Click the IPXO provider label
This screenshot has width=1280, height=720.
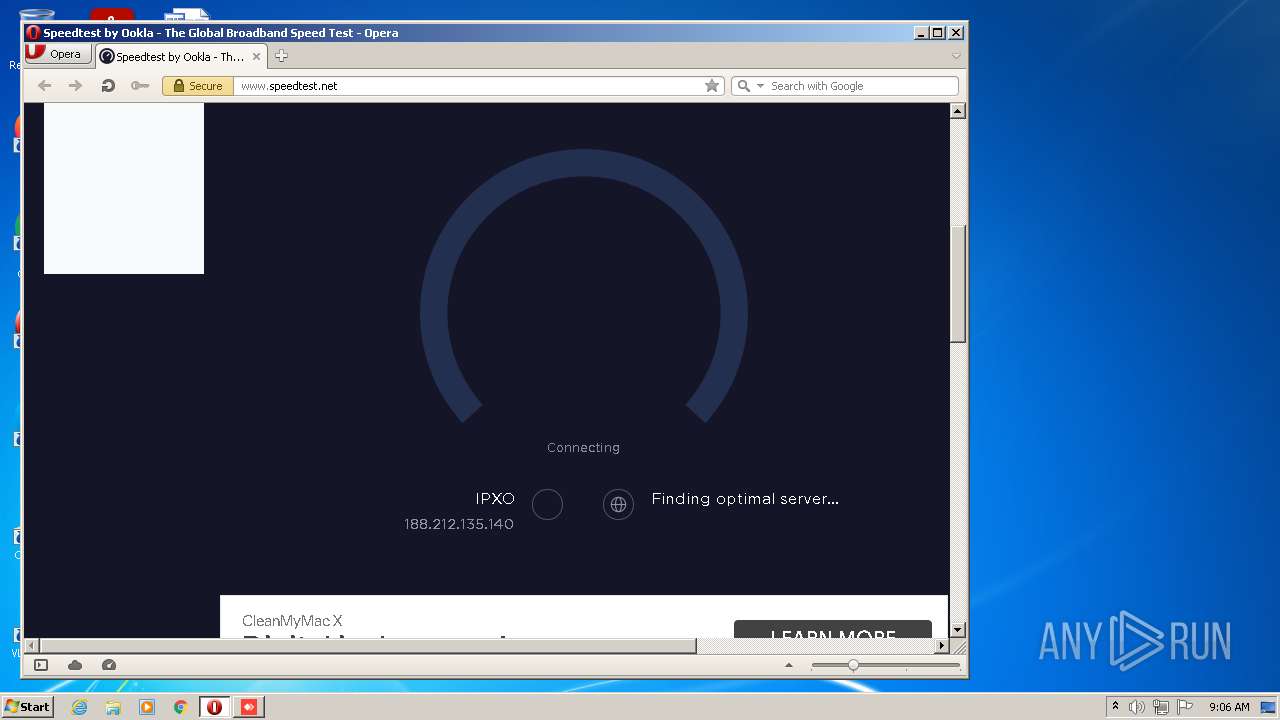tap(495, 499)
